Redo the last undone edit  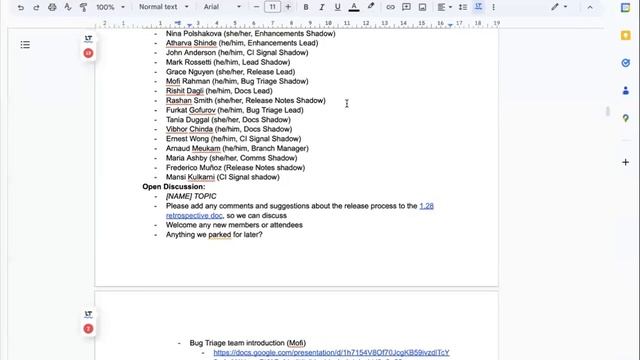[x=36, y=7]
